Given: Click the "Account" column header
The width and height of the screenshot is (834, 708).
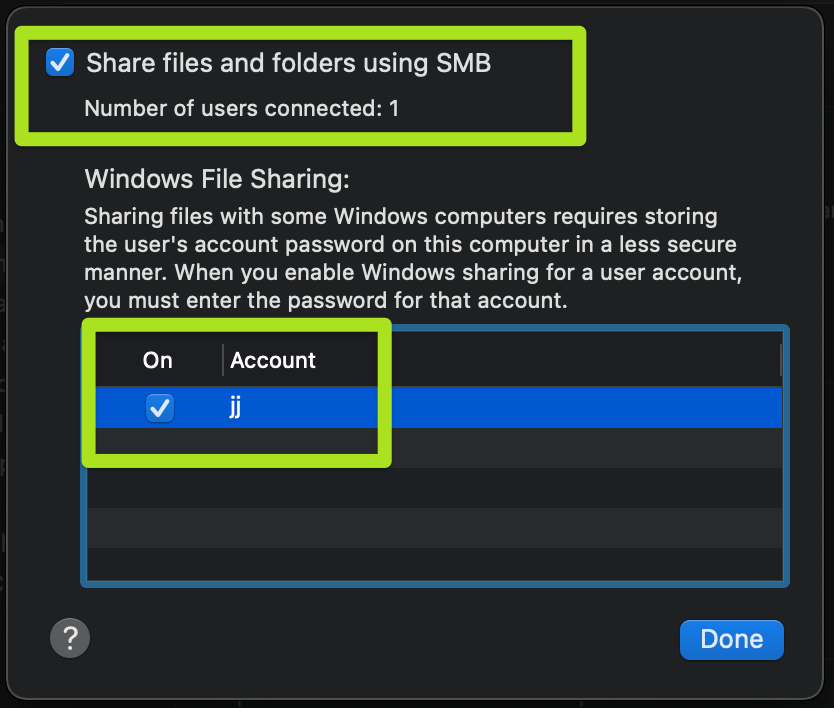Looking at the screenshot, I should [273, 360].
